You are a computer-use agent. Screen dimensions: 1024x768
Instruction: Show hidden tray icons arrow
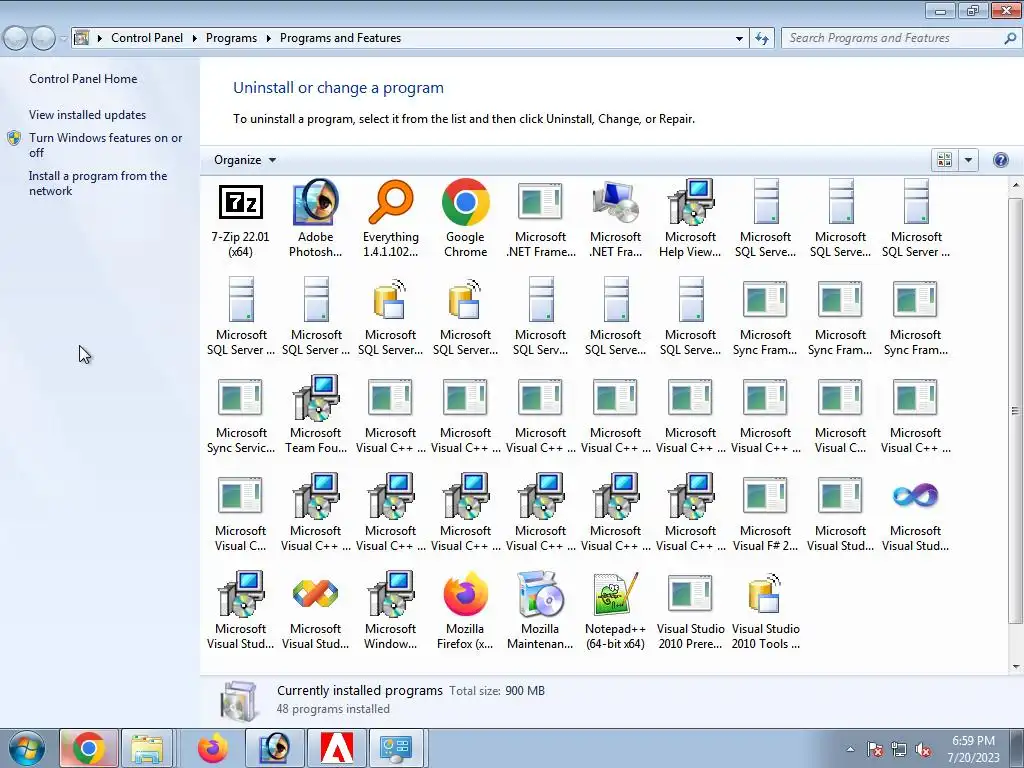[850, 750]
